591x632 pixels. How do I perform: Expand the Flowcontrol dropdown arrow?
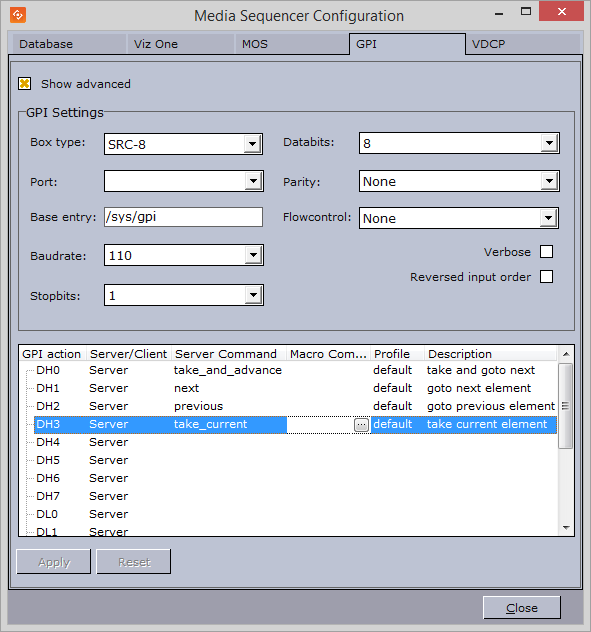tap(548, 218)
